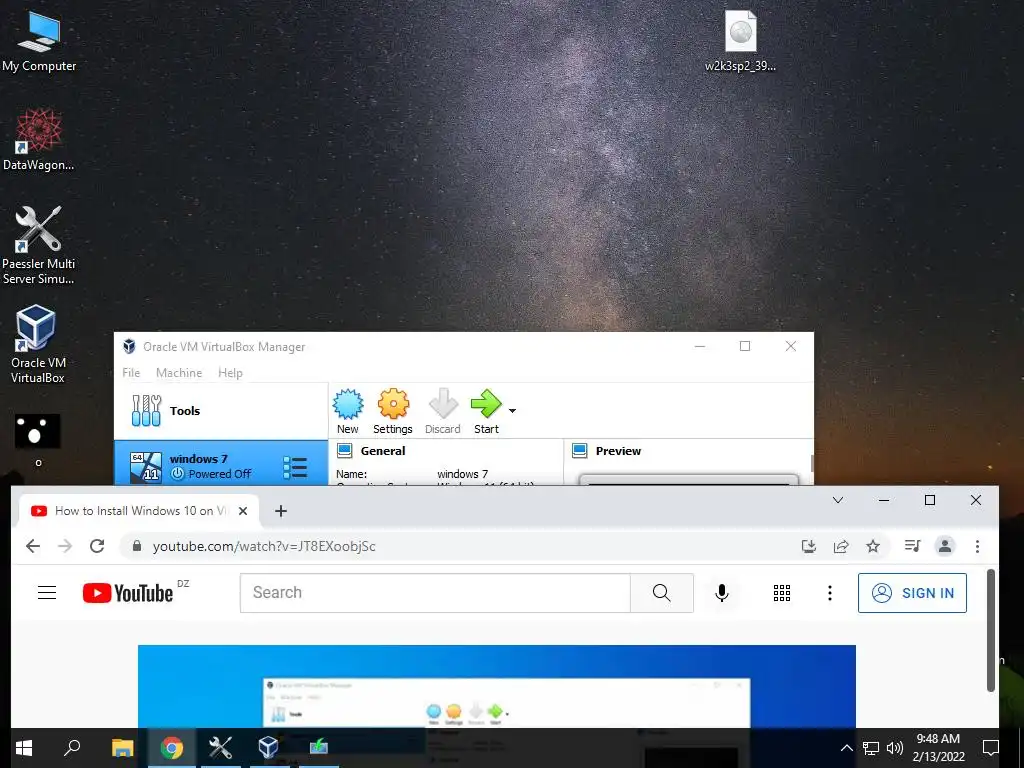The image size is (1024, 768).
Task: Start the VM with green arrow
Action: point(486,411)
